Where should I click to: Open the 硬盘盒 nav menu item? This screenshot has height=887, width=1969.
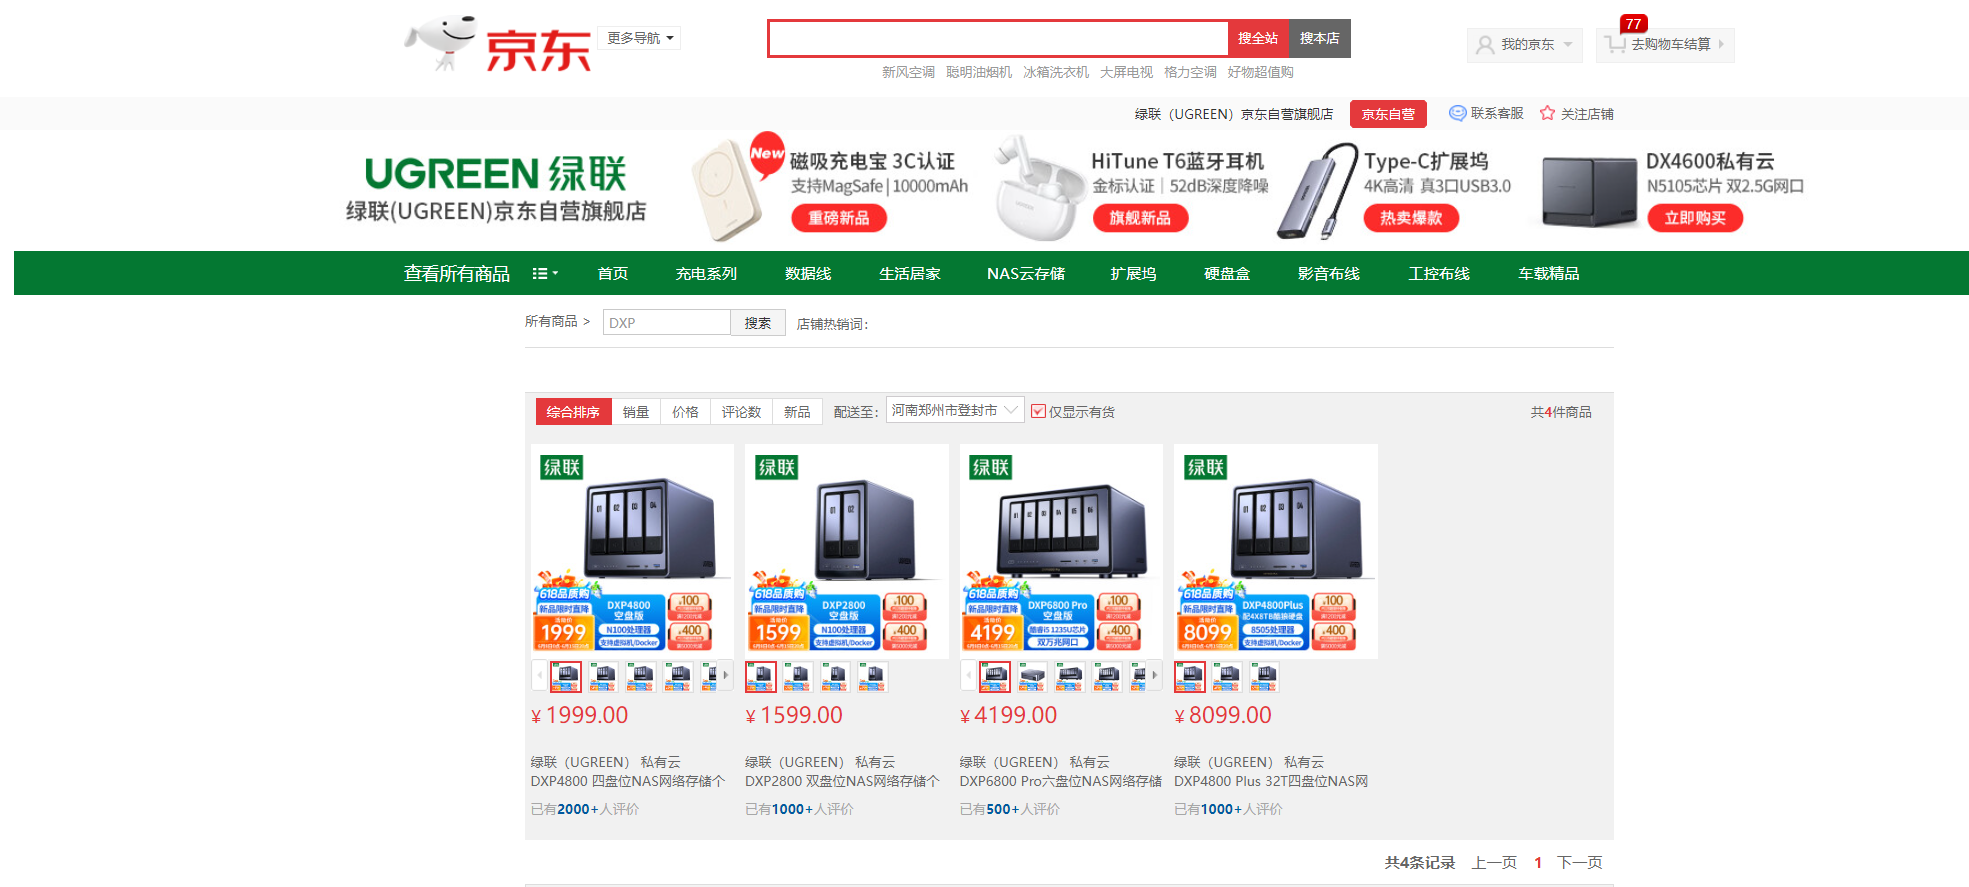tap(1227, 274)
